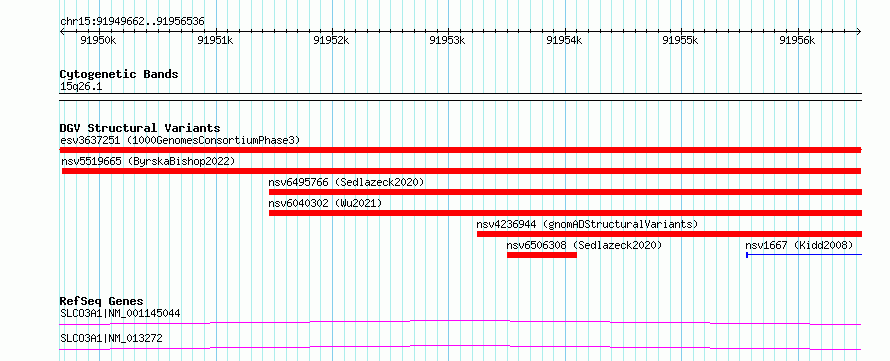Click the short nsv6506308 red bar
The image size is (890, 361).
(542, 255)
